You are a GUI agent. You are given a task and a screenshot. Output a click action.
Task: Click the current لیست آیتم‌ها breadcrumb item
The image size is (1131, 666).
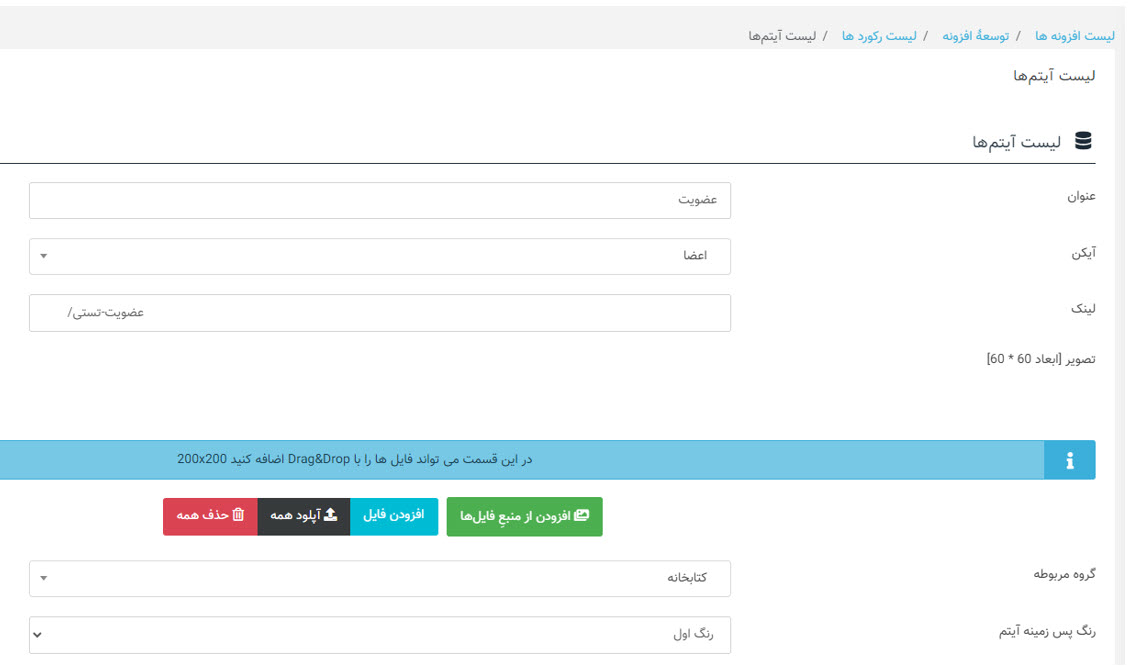tap(782, 36)
